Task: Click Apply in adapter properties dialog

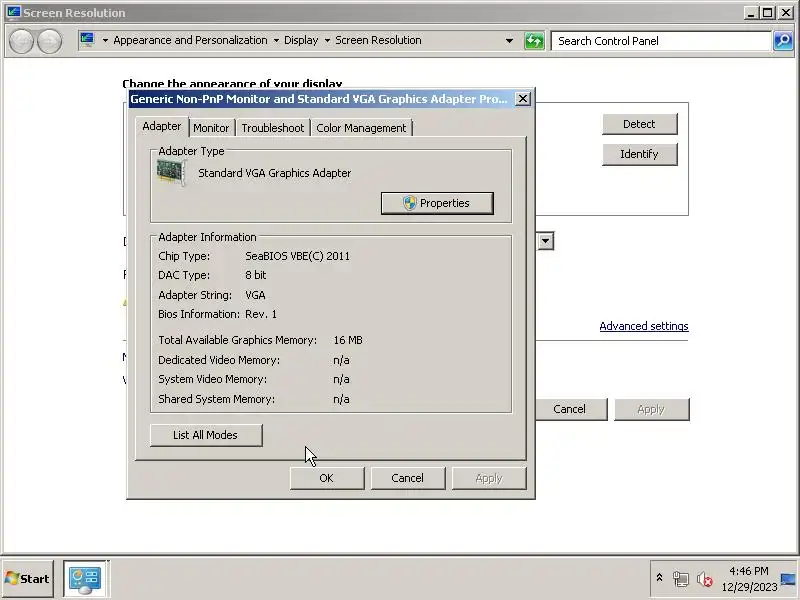Action: pyautogui.click(x=489, y=478)
